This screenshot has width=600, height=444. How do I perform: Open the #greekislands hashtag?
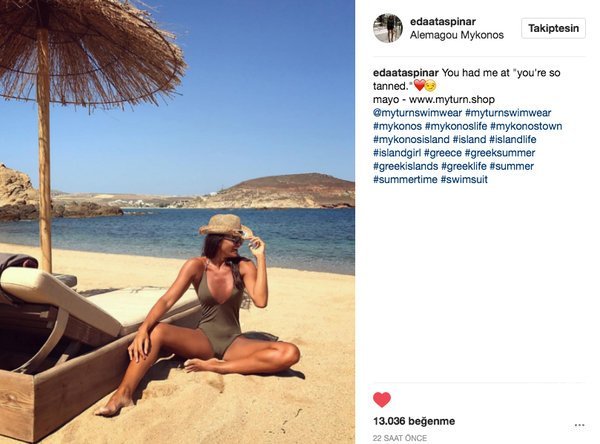point(406,166)
